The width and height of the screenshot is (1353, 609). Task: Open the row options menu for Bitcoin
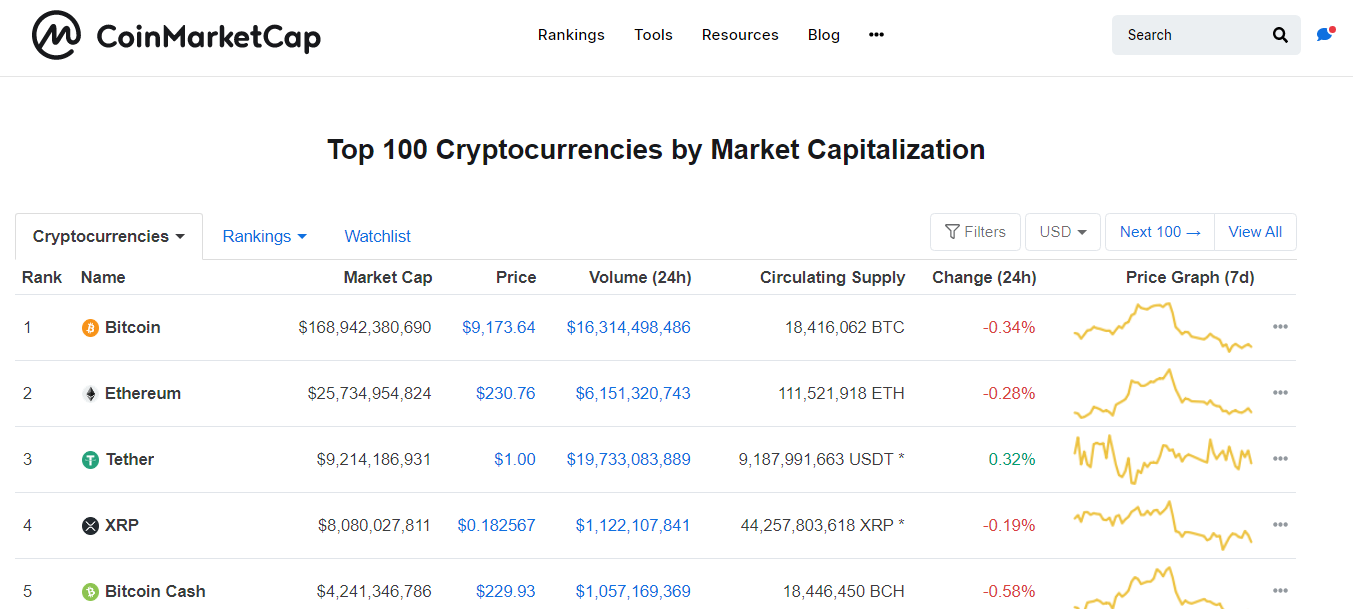tap(1281, 327)
